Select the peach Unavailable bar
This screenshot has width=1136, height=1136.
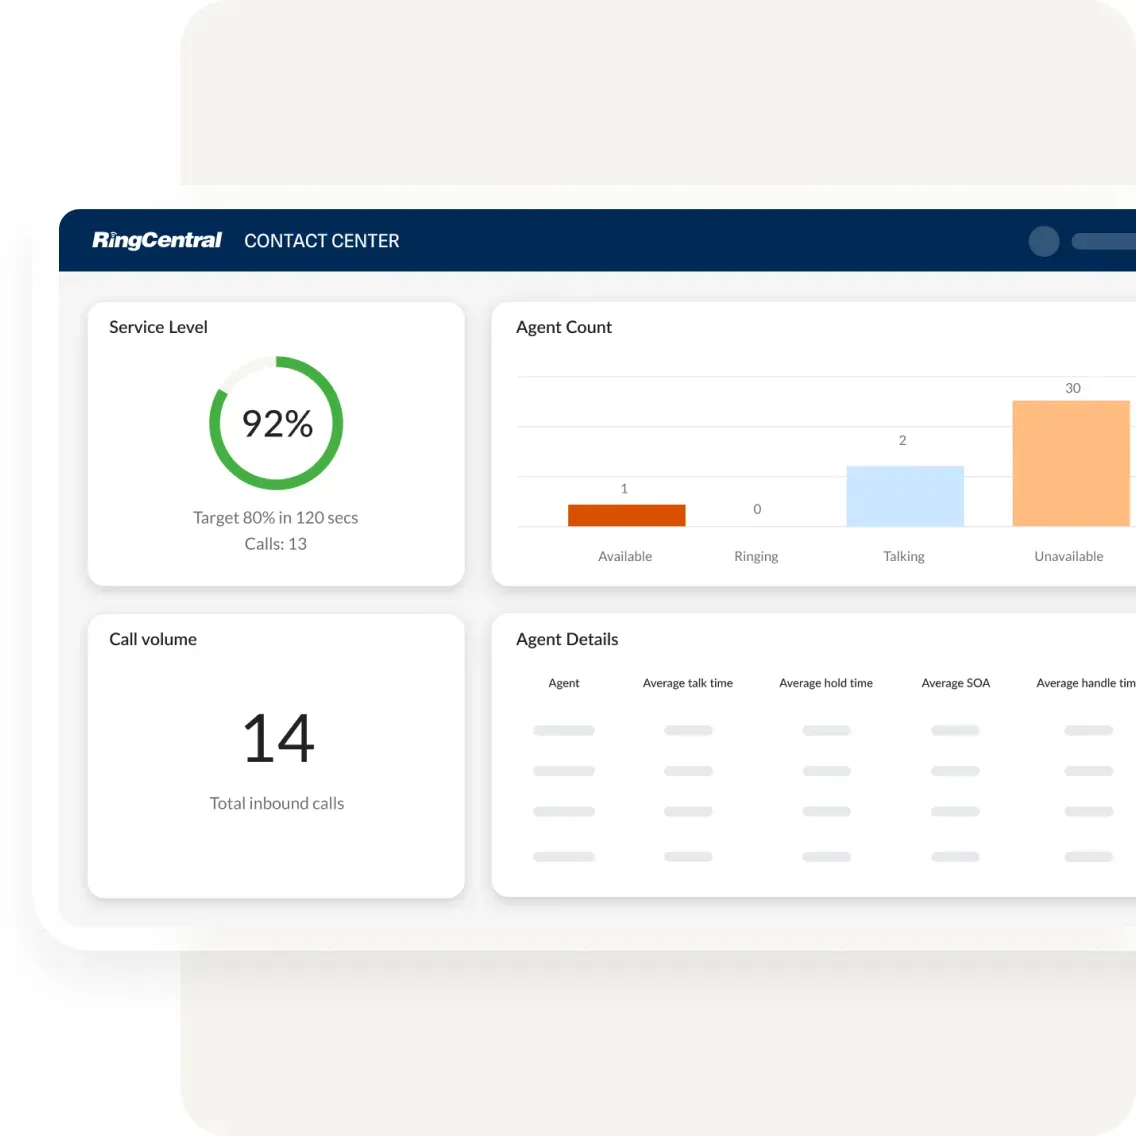pyautogui.click(x=1071, y=463)
